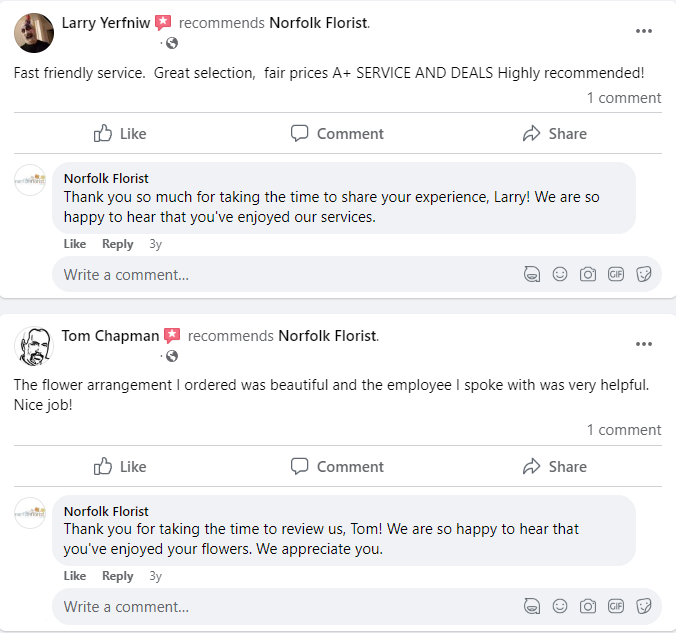Open Tom Chapman's profile picture

click(34, 346)
